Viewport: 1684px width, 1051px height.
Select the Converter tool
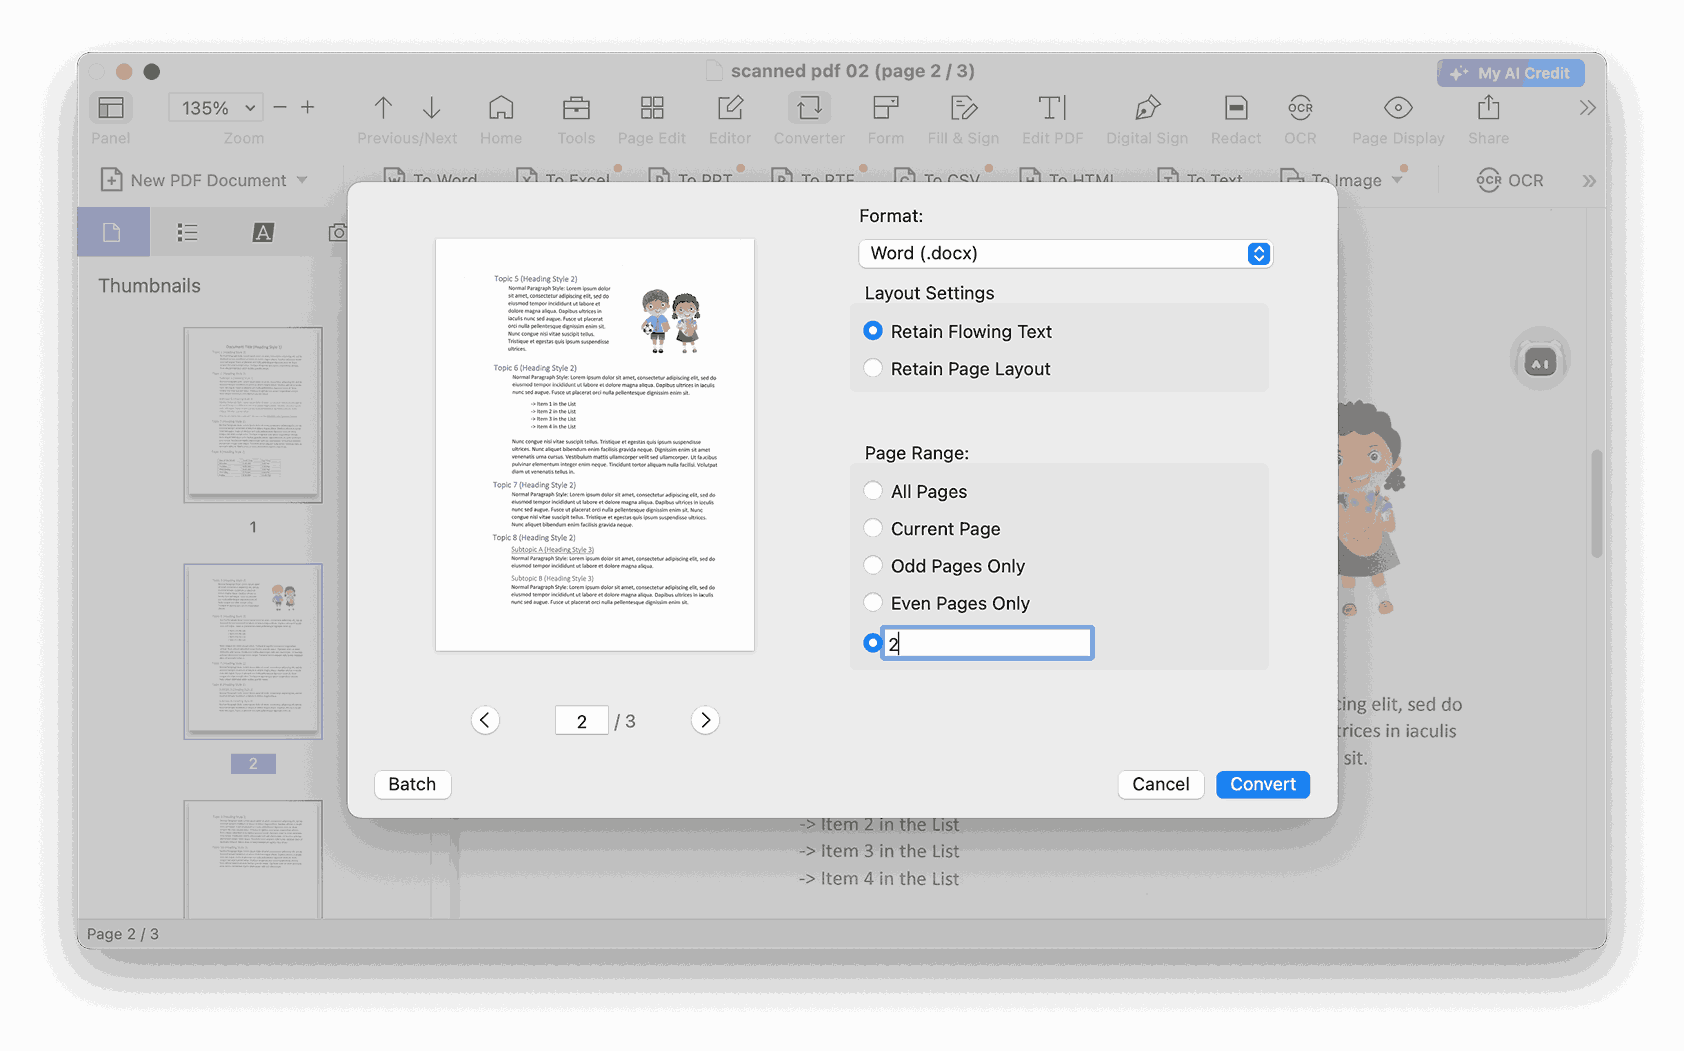pyautogui.click(x=809, y=107)
